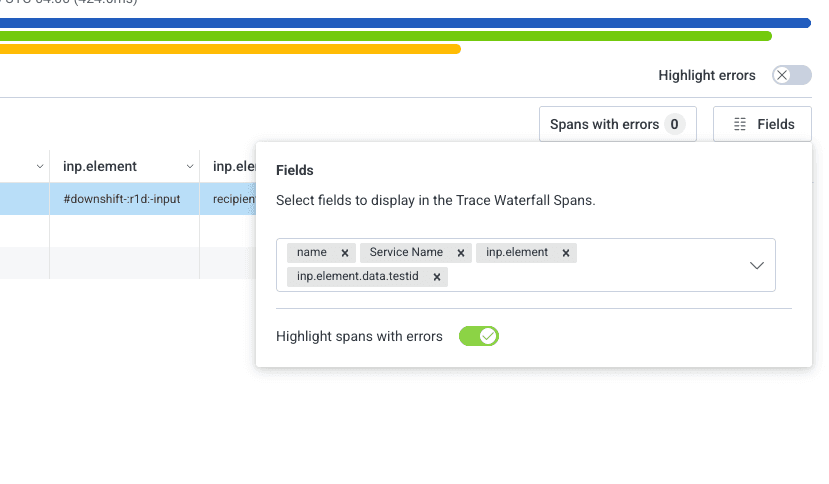Open the leftmost column header chevron
The width and height of the screenshot is (829, 484).
pyautogui.click(x=40, y=166)
